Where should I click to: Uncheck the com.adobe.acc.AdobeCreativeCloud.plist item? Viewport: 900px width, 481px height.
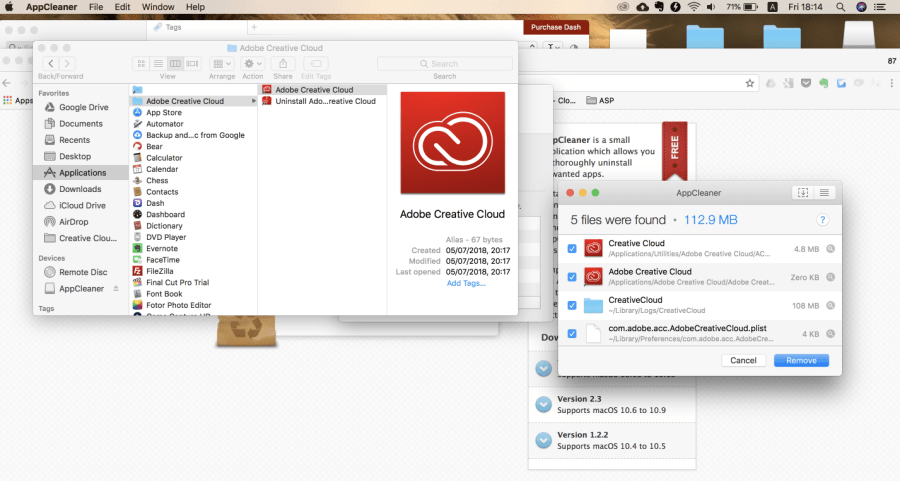tap(572, 333)
